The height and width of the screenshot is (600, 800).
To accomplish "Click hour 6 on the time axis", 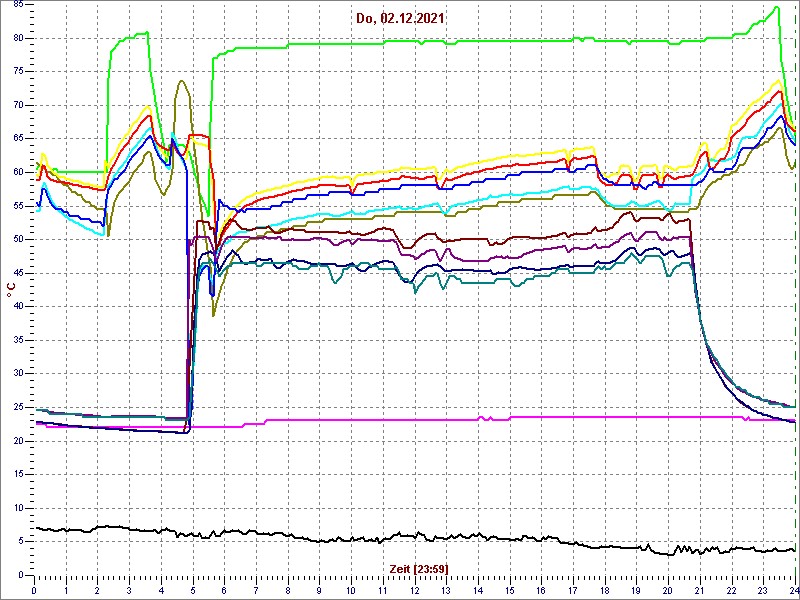I will (x=224, y=591).
